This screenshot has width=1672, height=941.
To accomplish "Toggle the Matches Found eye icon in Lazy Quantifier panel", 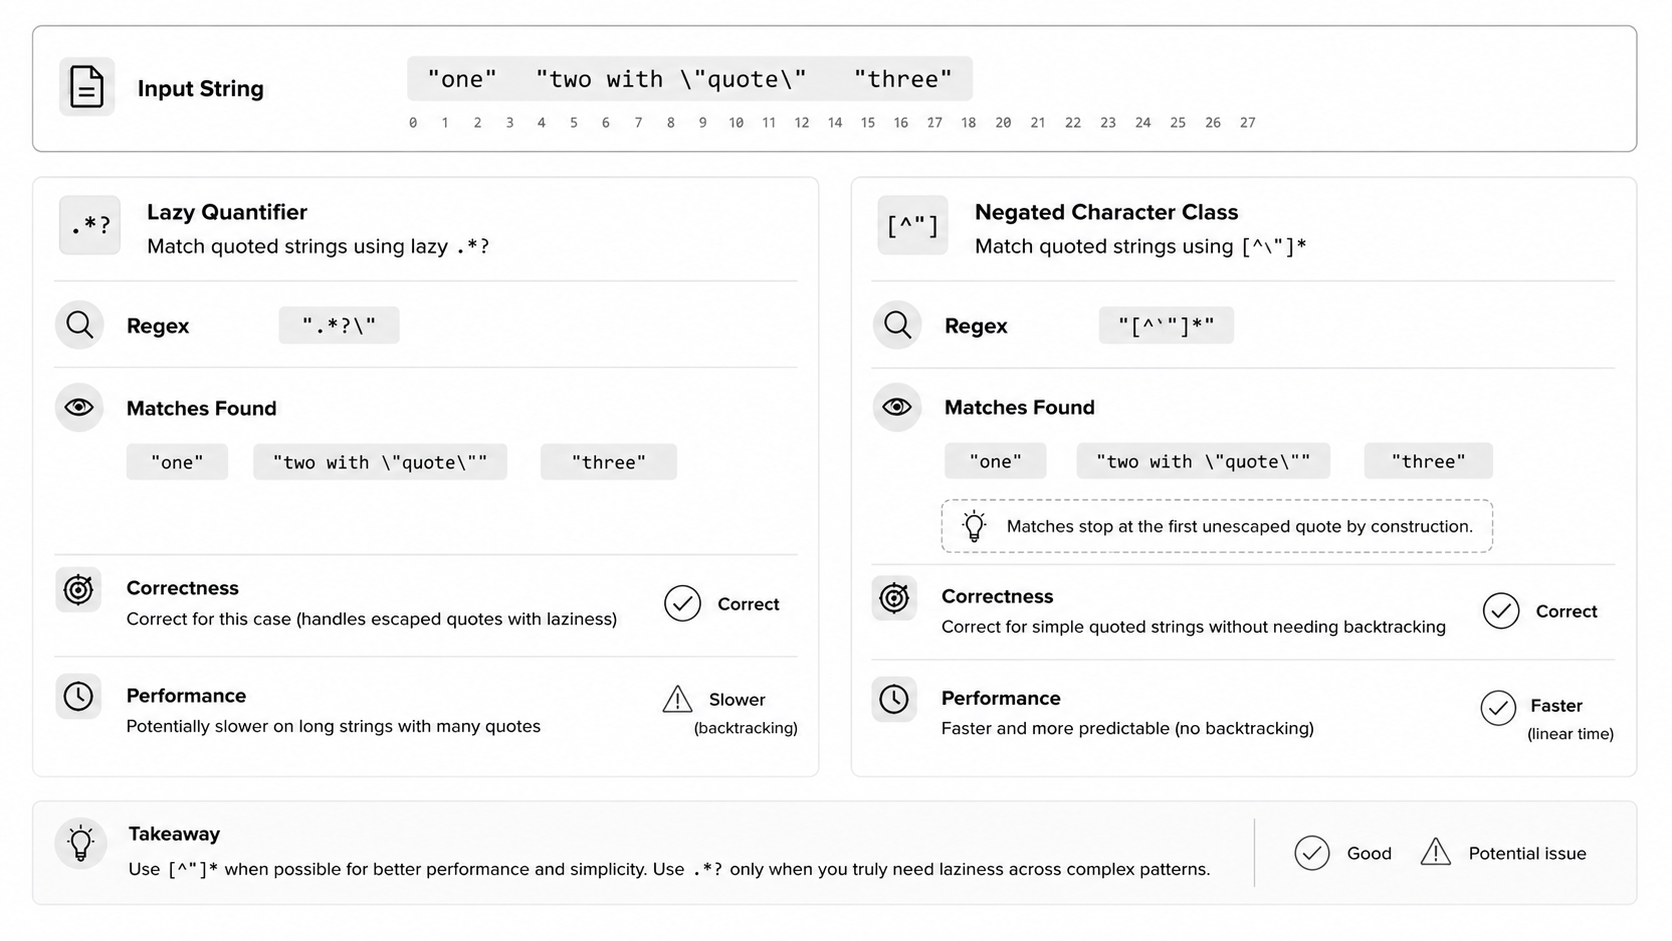I will pos(79,407).
